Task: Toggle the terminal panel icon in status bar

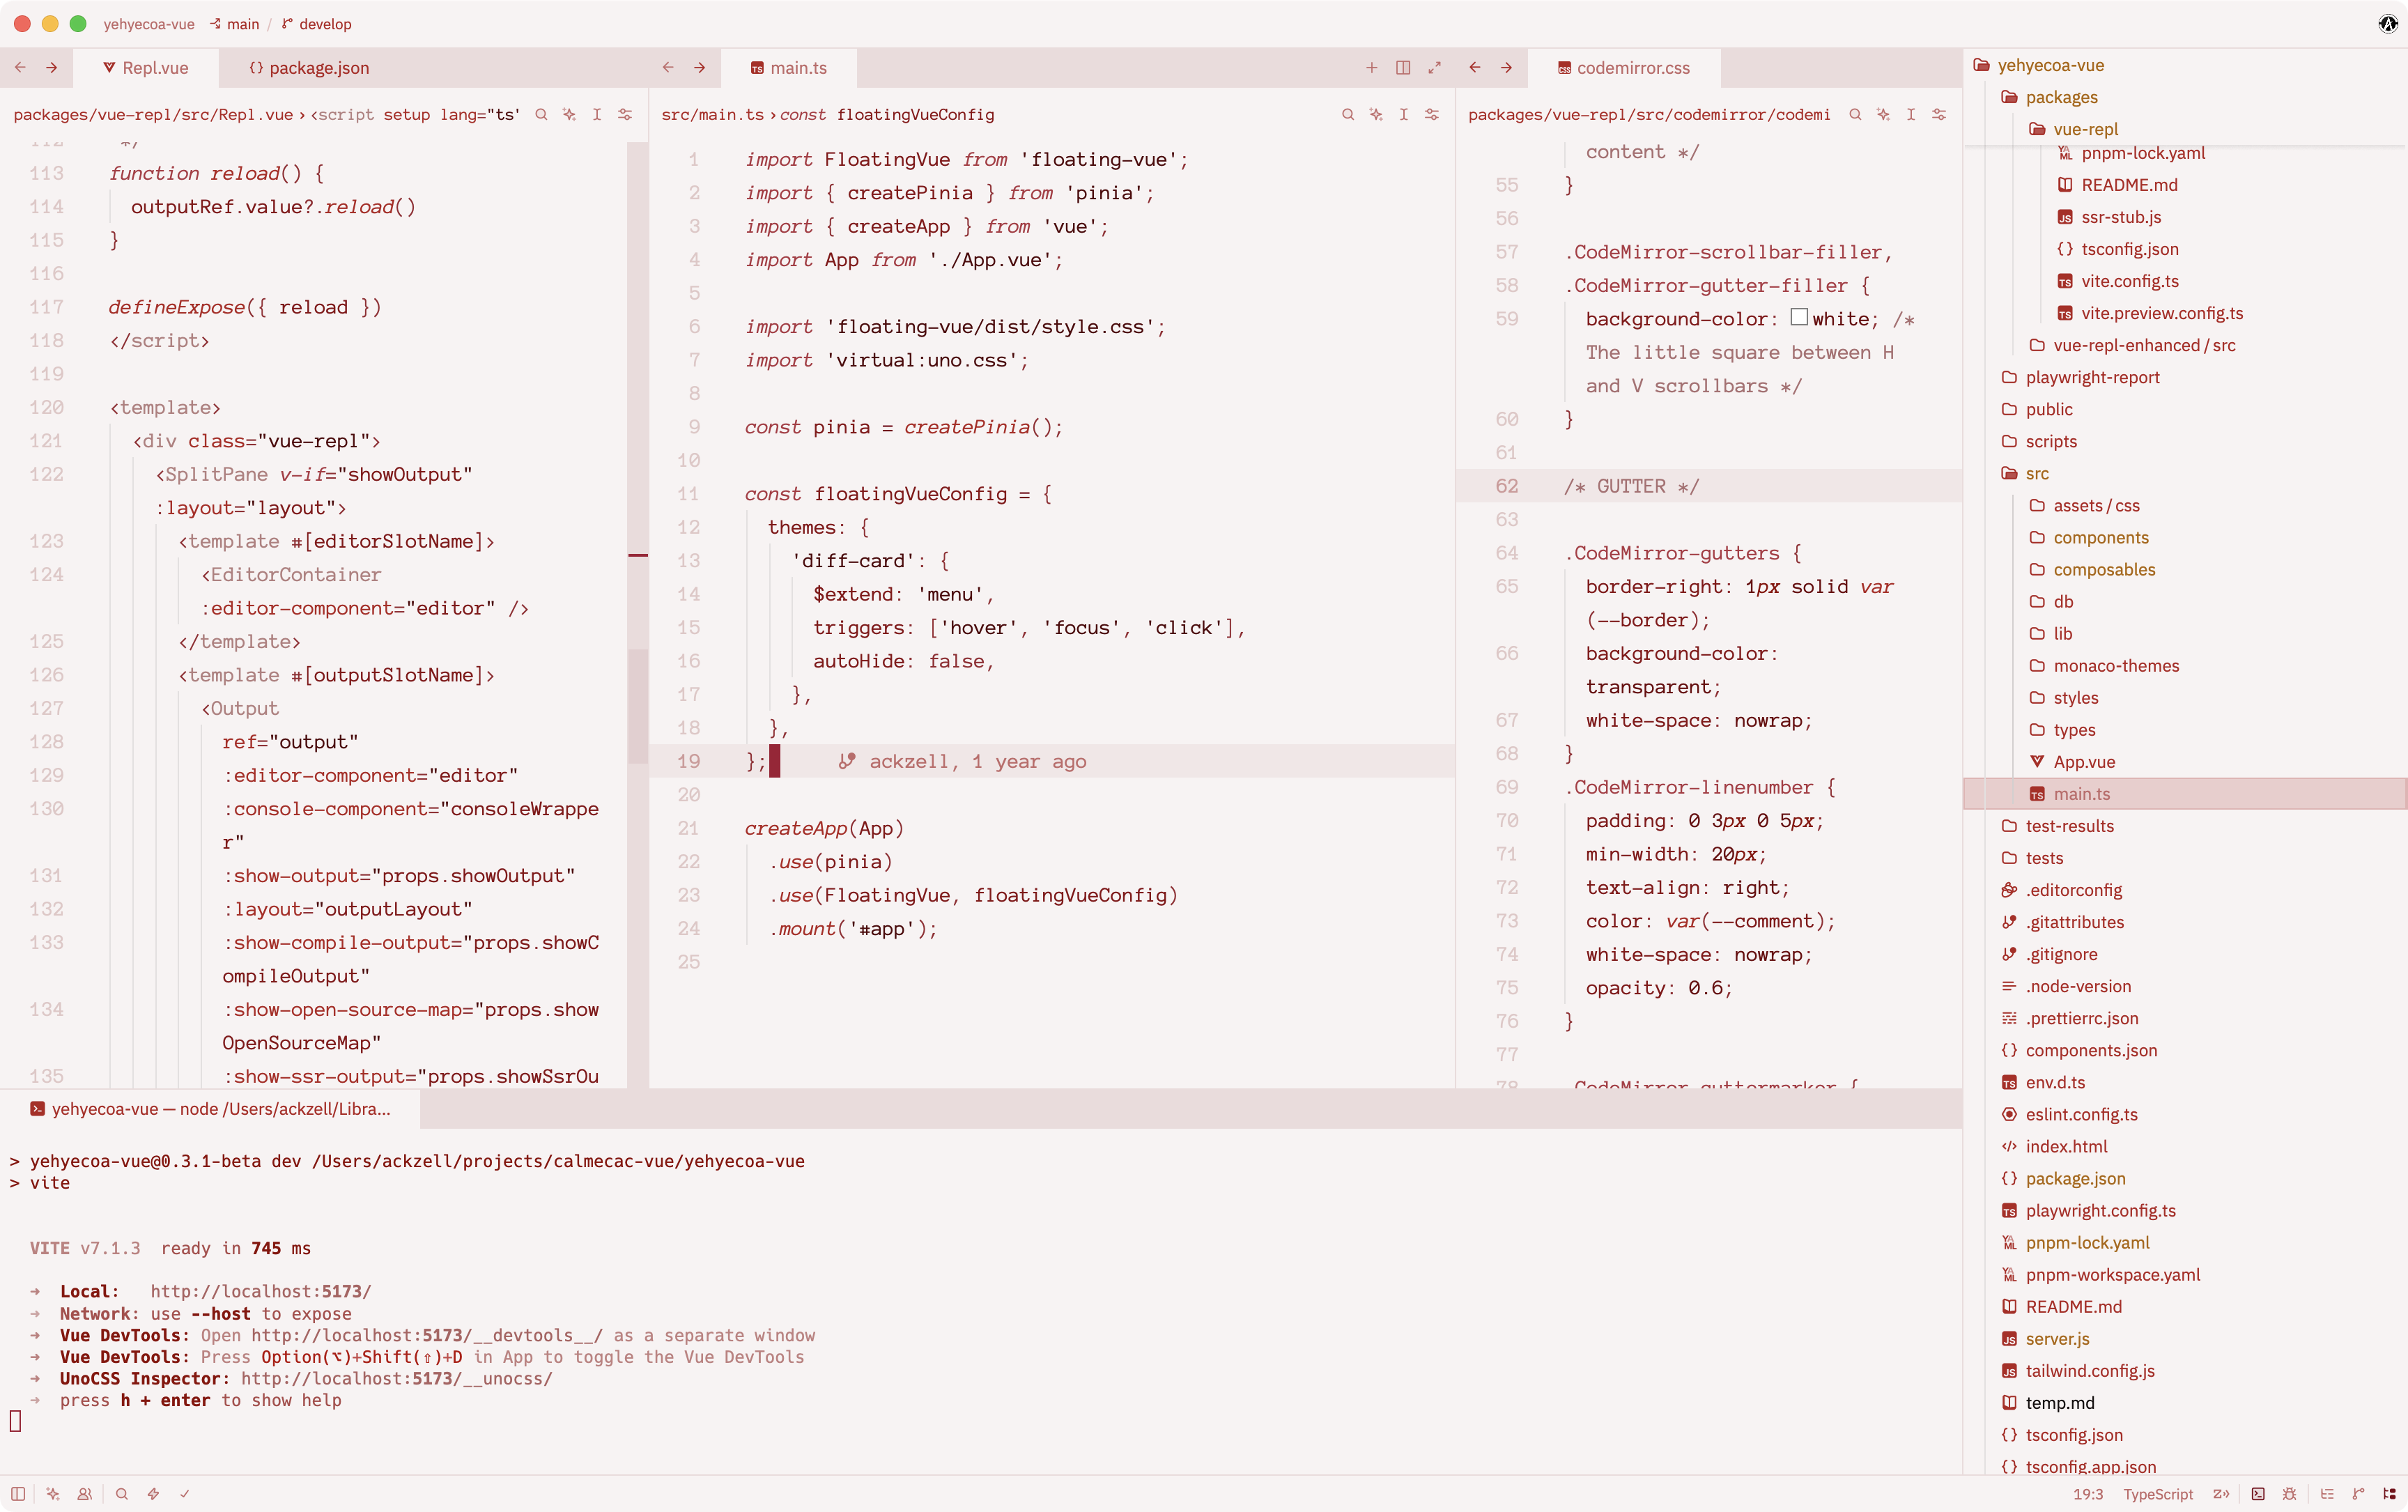Action: pos(2258,1494)
